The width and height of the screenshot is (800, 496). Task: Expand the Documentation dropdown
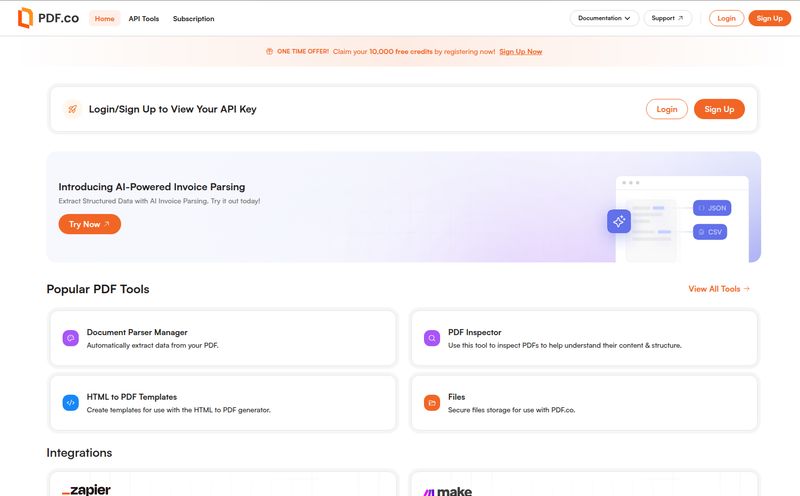tap(604, 18)
